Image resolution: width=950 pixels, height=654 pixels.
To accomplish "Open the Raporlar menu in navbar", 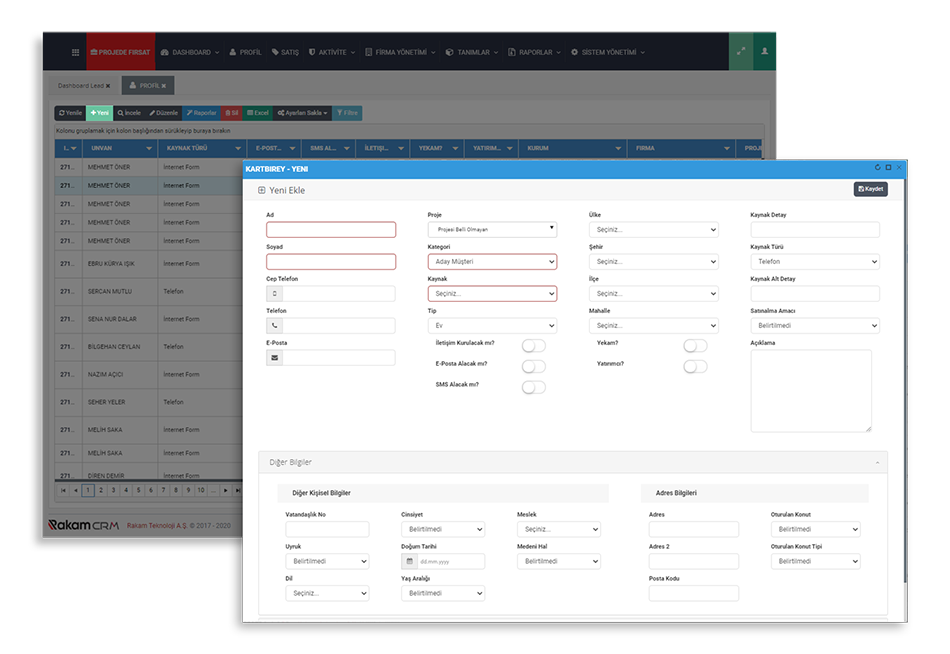I will tap(534, 52).
